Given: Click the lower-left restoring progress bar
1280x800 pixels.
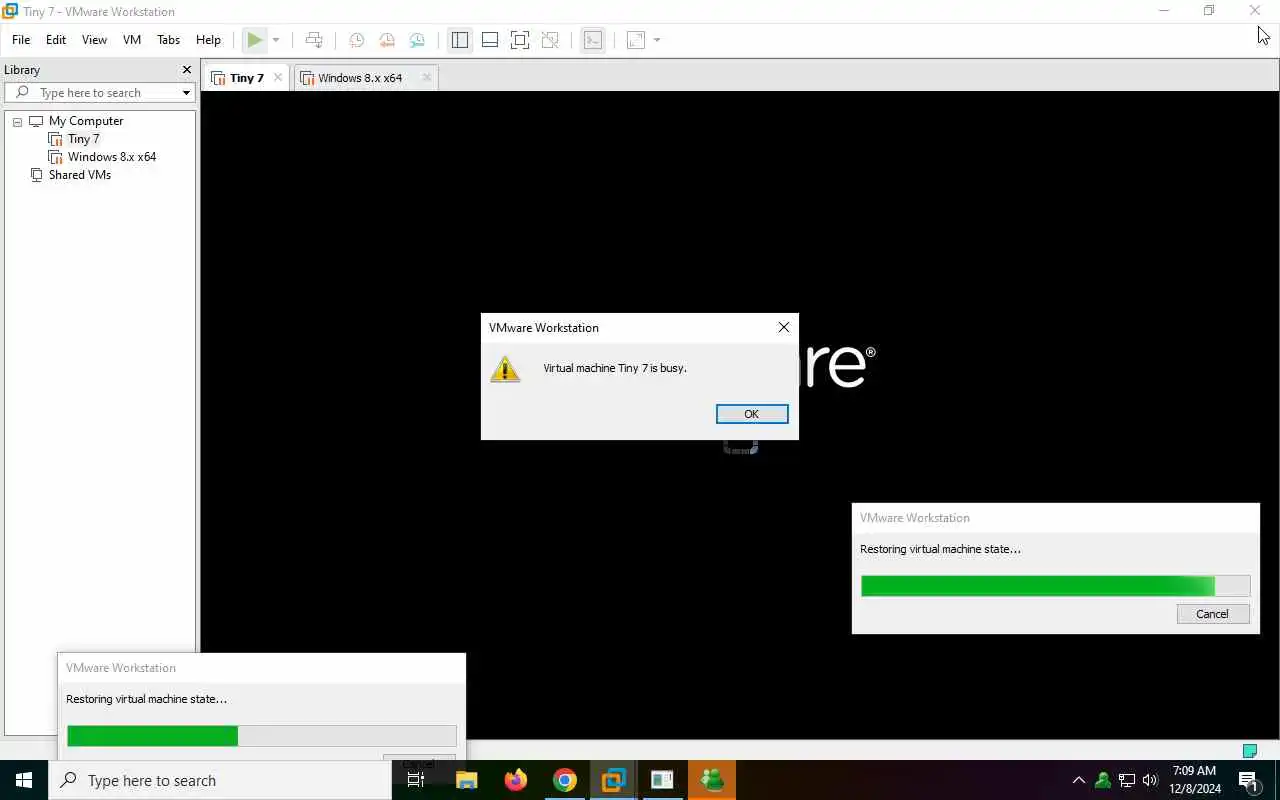Looking at the screenshot, I should click(x=261, y=736).
